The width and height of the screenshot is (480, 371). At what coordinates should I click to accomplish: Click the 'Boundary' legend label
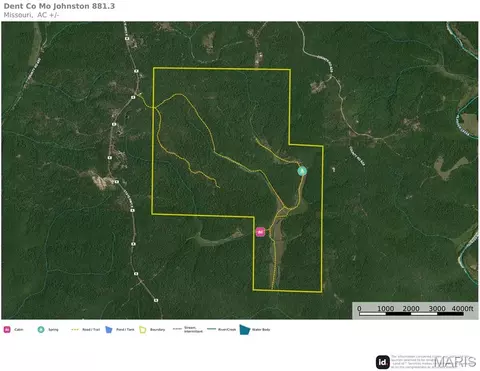(x=157, y=330)
